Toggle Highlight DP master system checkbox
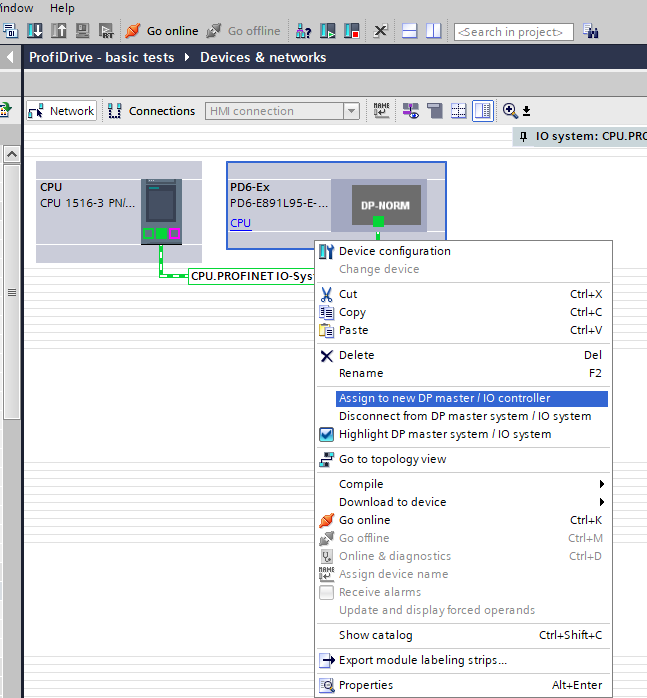 pos(326,434)
